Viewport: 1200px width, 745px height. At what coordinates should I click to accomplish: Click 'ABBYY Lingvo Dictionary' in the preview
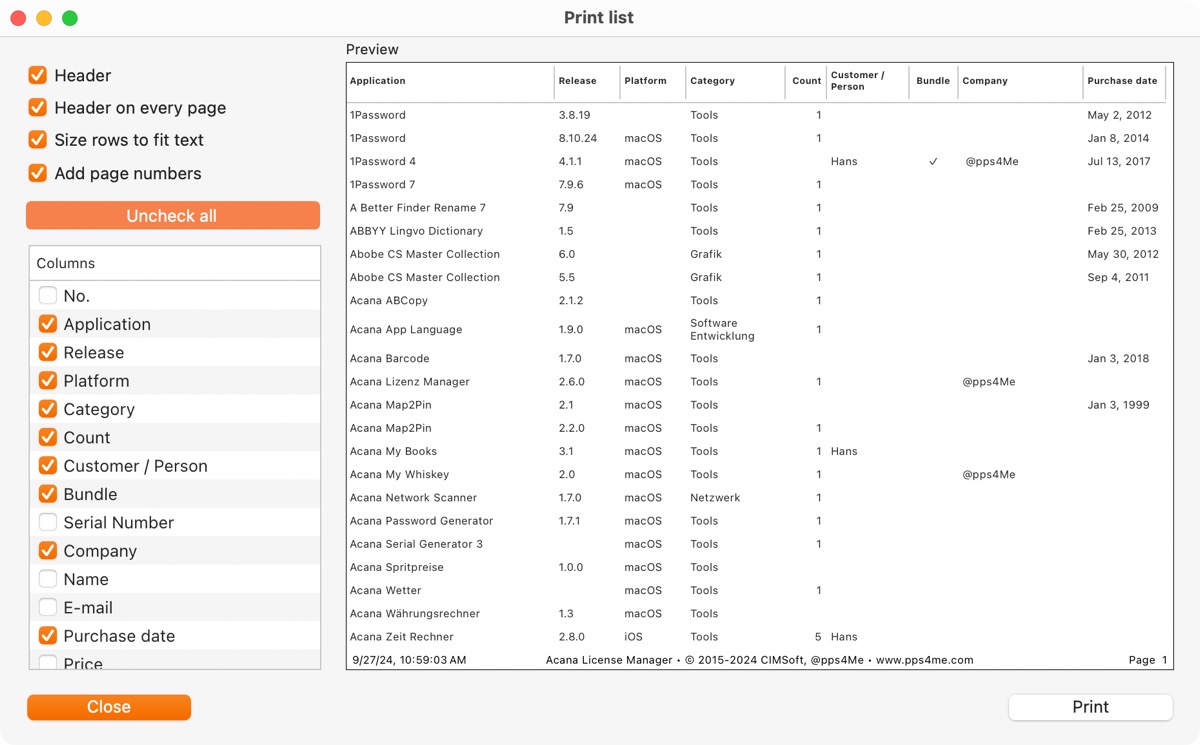(x=416, y=231)
